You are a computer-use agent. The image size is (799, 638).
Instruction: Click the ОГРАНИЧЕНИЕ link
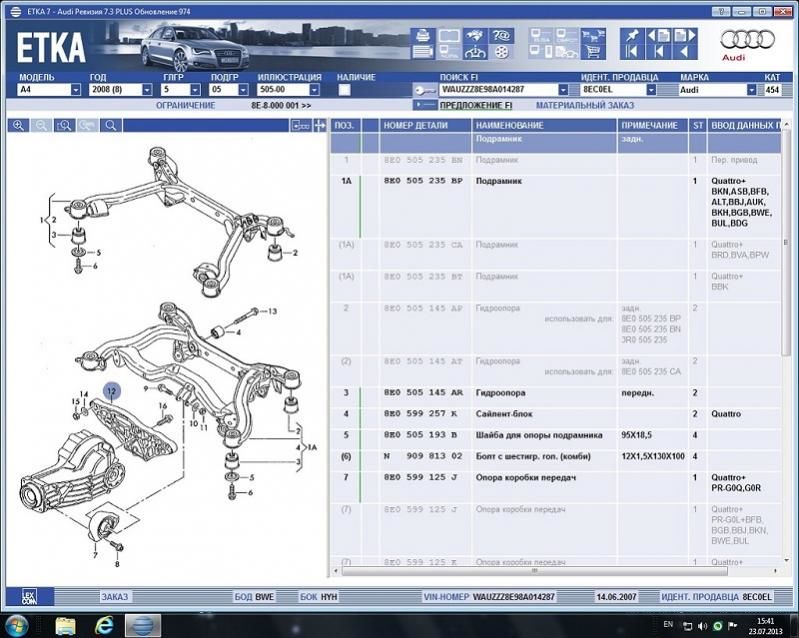(x=185, y=105)
